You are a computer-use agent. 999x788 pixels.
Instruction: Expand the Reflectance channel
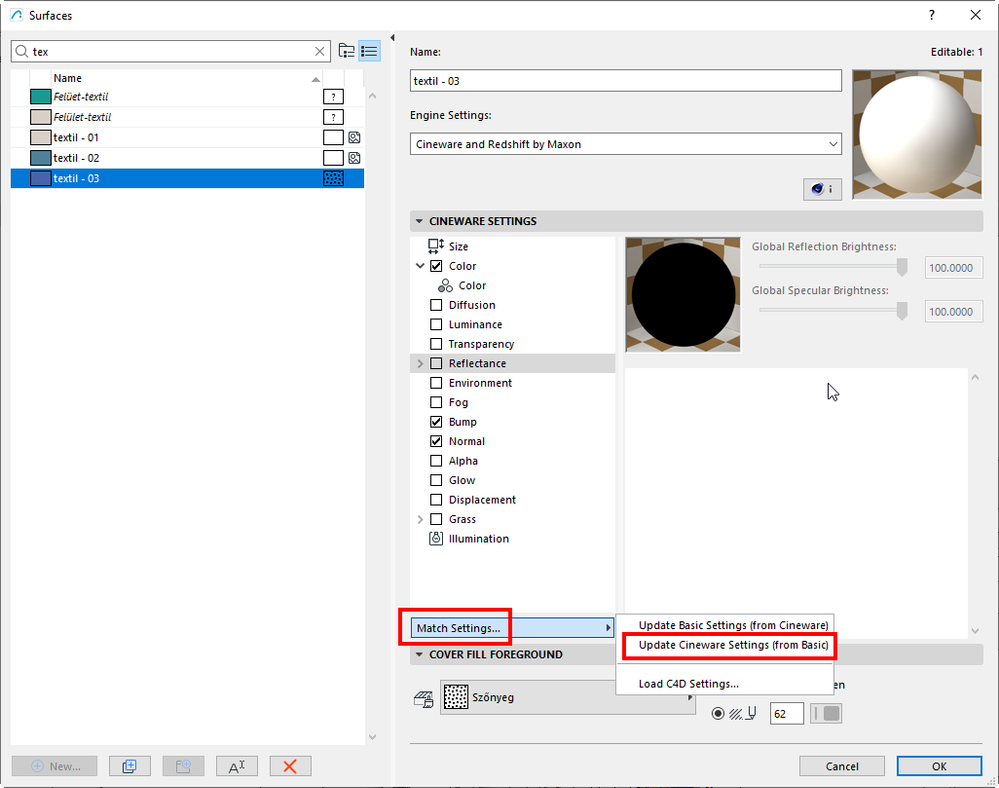tap(420, 363)
